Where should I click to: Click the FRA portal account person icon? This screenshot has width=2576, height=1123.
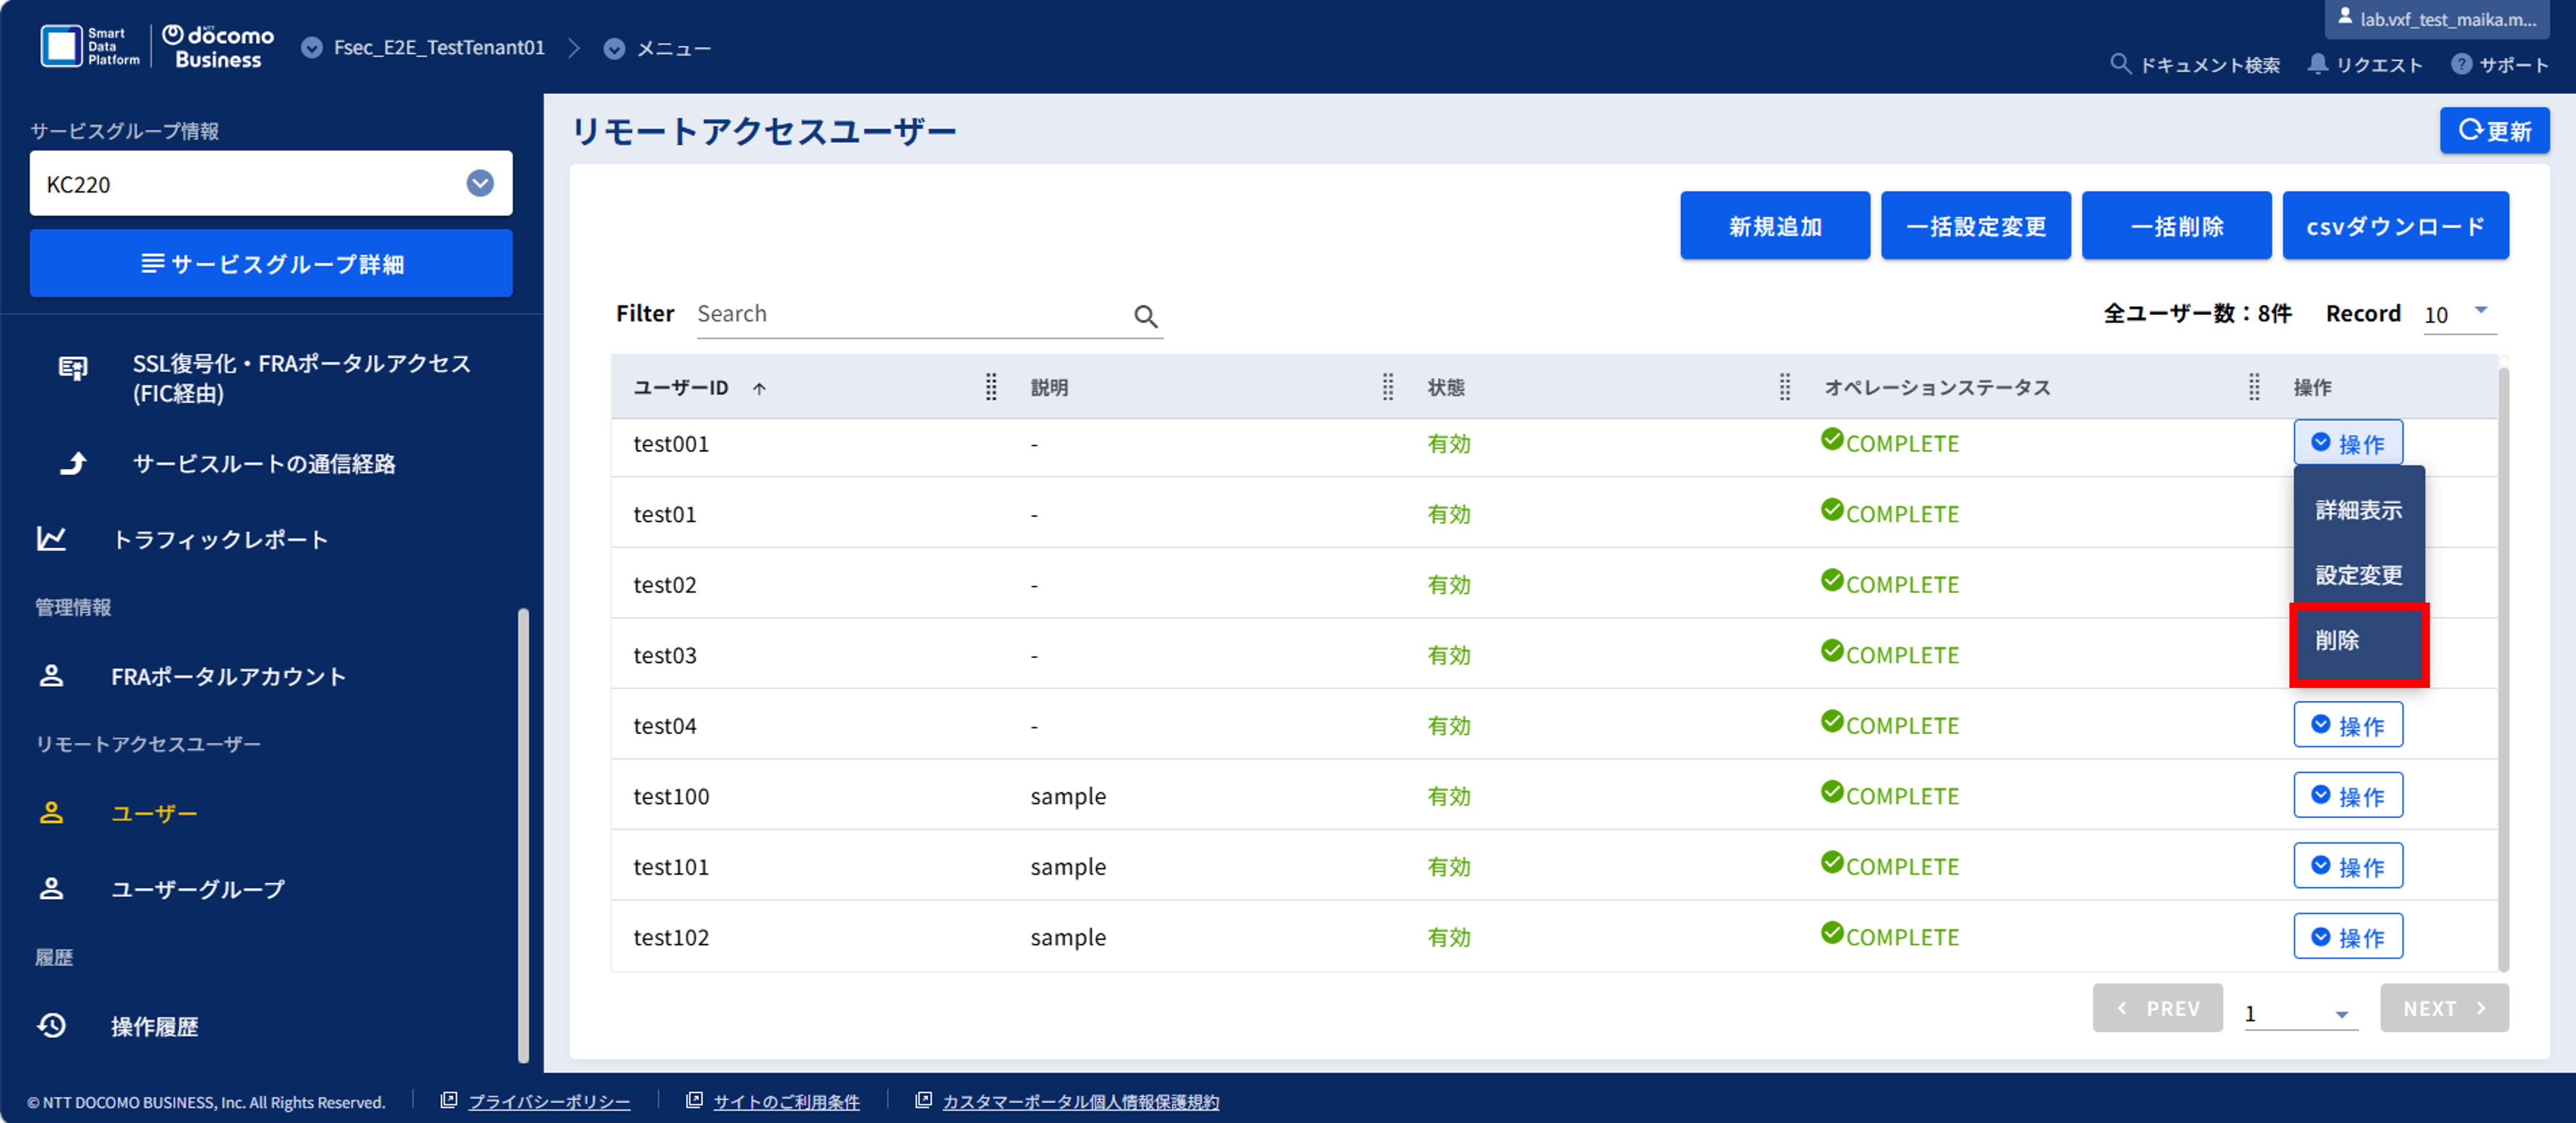(52, 676)
